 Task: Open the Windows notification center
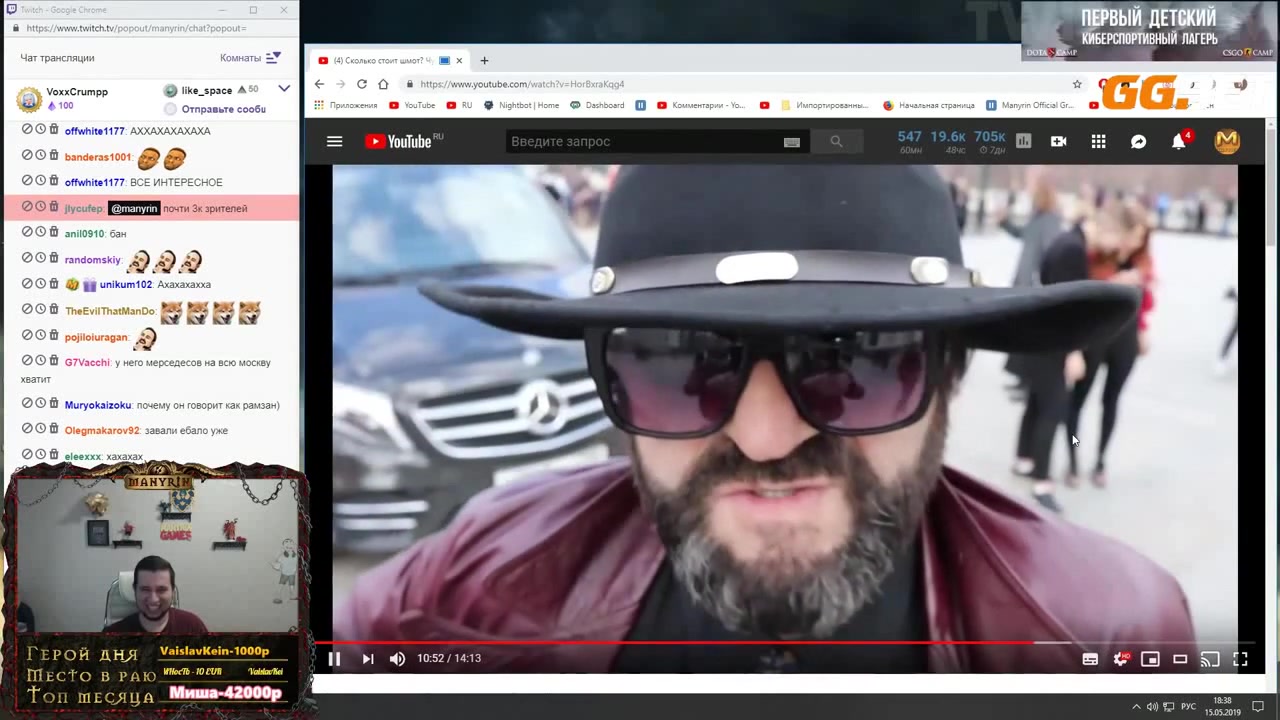click(x=1258, y=707)
